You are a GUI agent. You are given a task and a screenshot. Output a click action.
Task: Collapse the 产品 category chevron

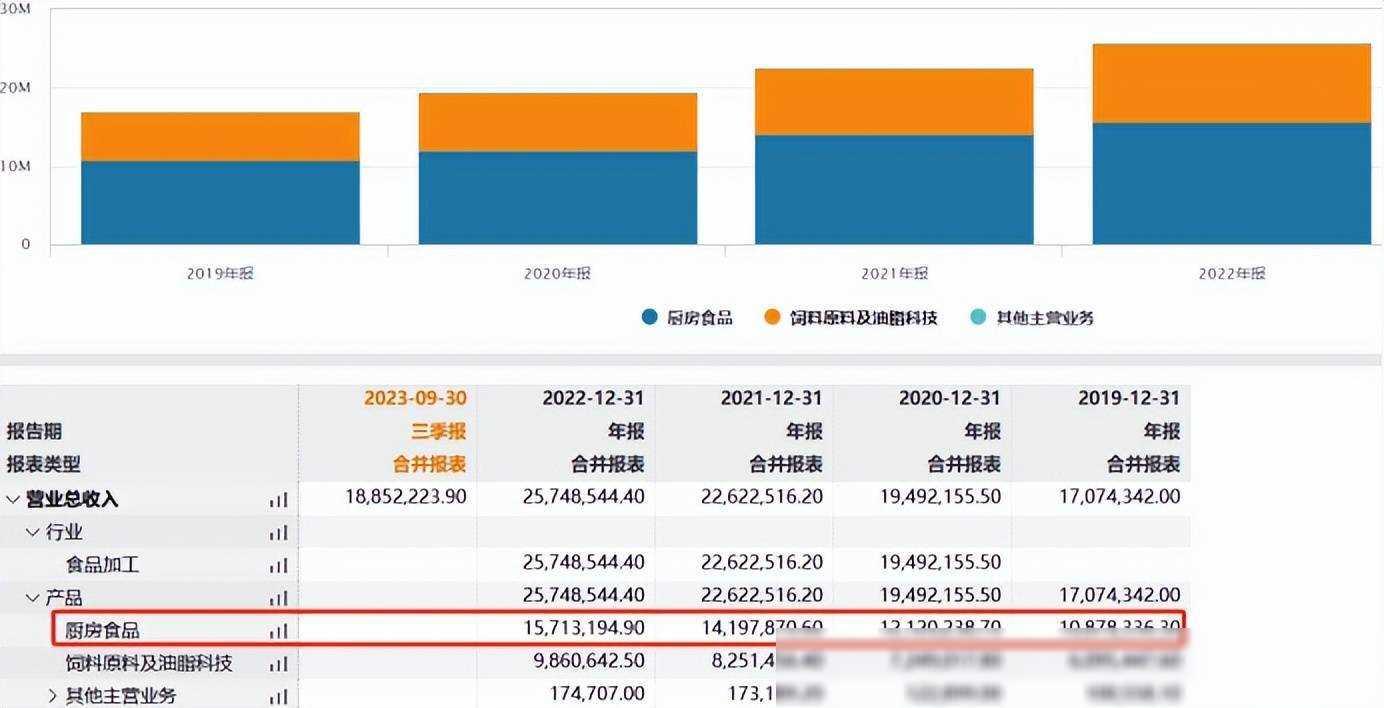(32, 598)
